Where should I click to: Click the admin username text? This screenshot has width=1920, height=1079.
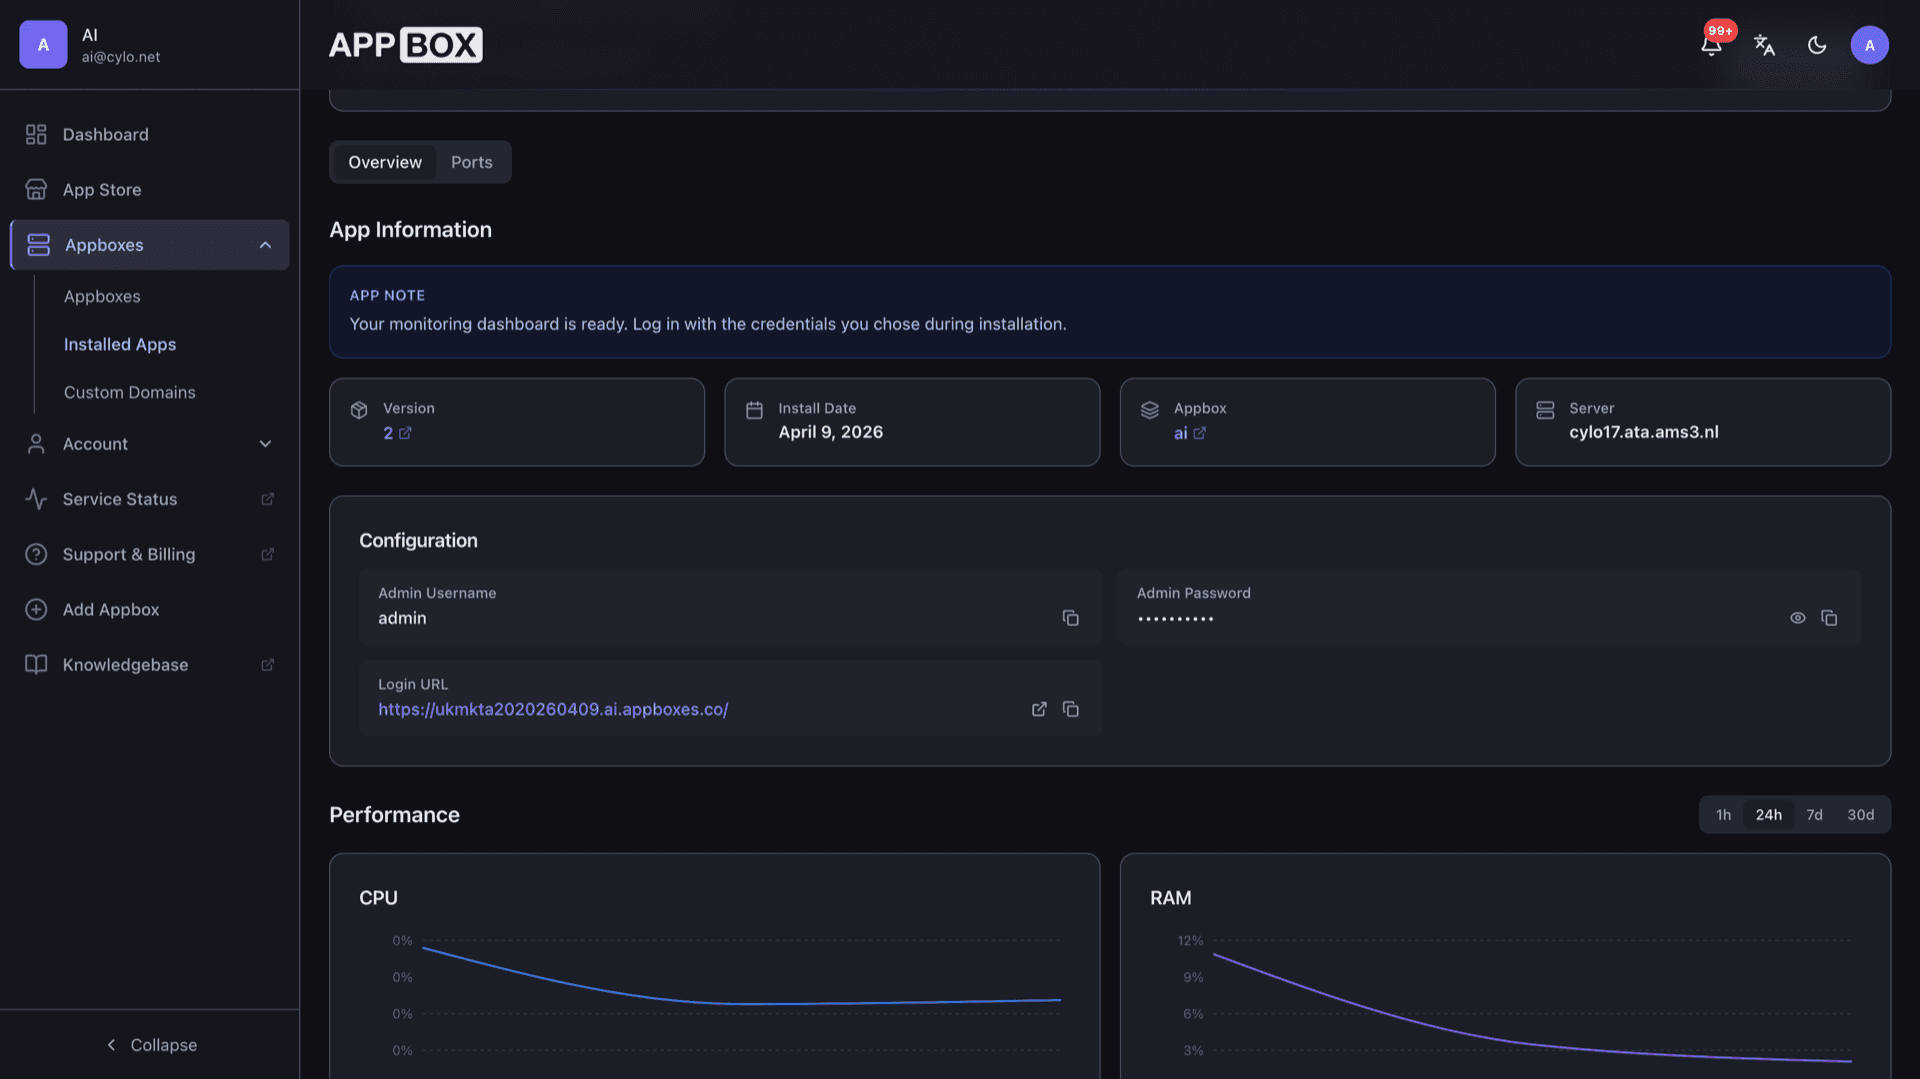[402, 618]
